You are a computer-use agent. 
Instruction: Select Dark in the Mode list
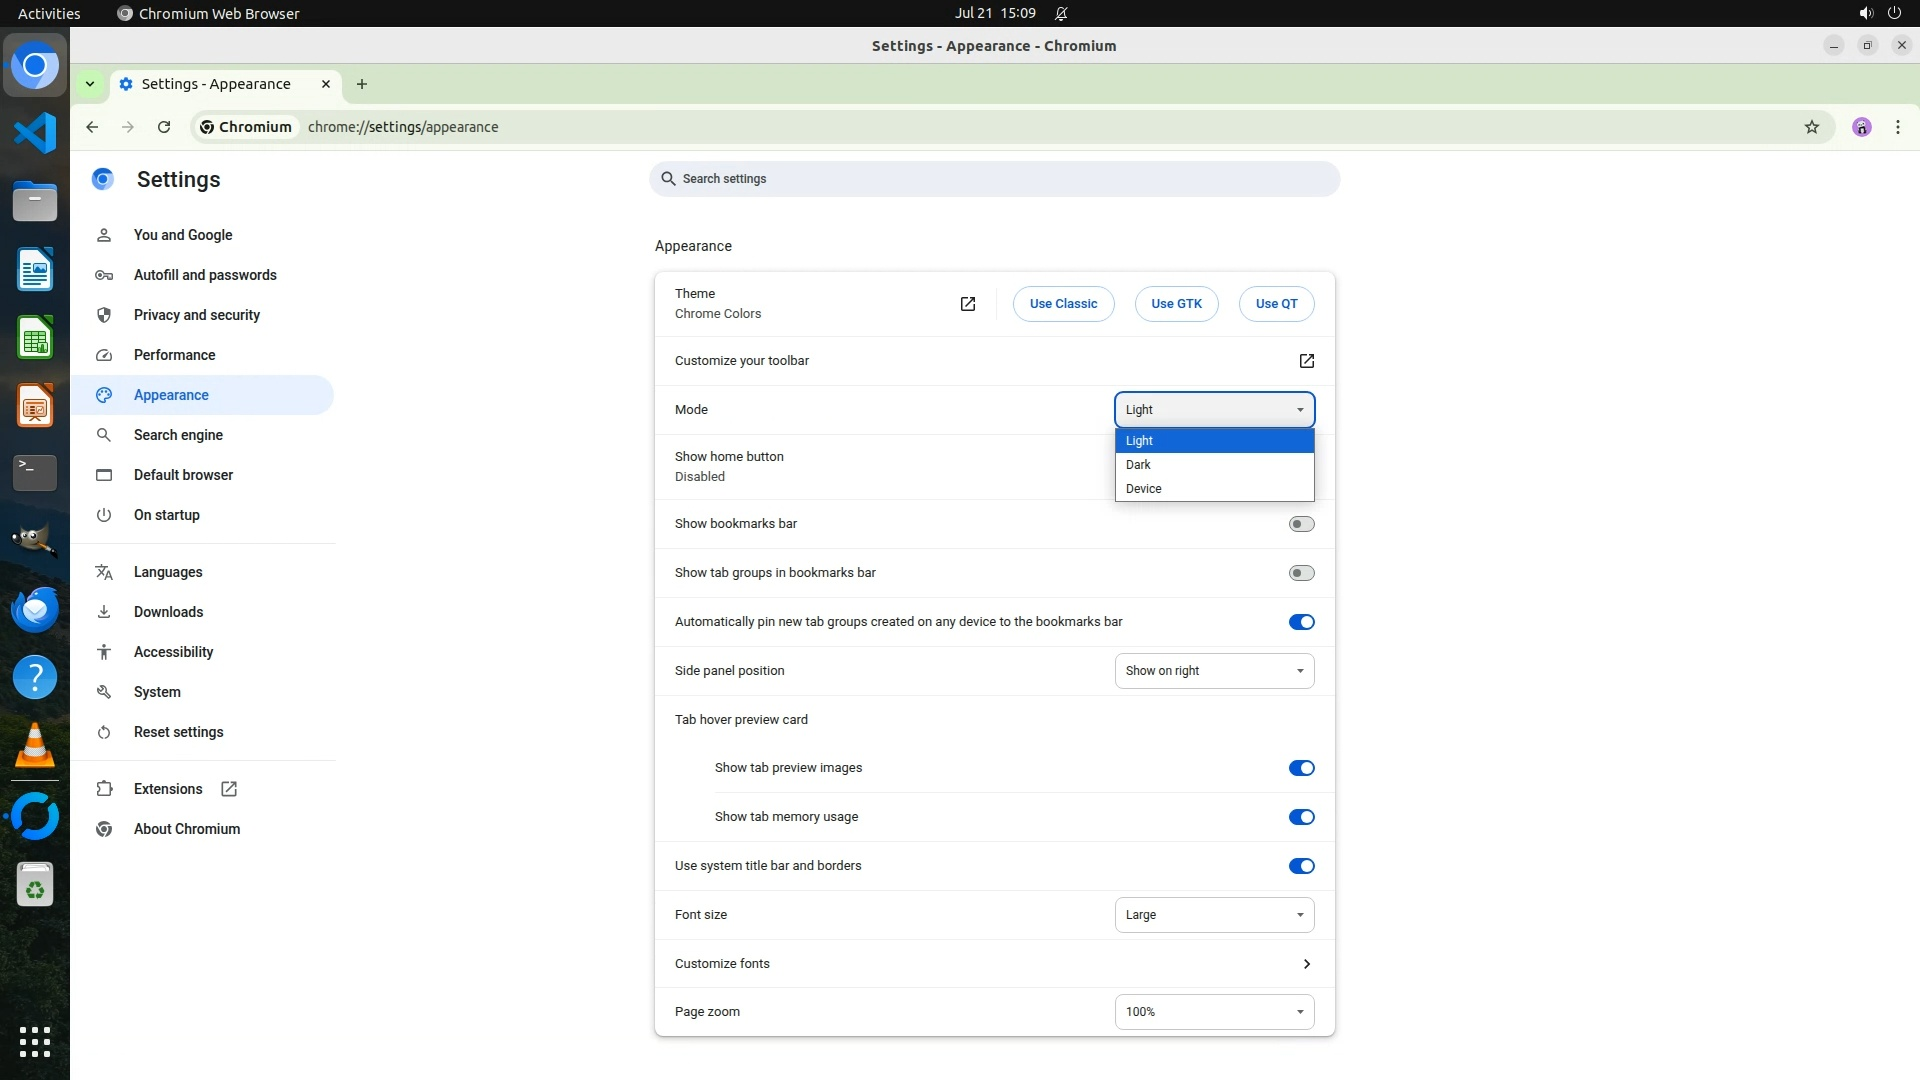click(x=1139, y=465)
